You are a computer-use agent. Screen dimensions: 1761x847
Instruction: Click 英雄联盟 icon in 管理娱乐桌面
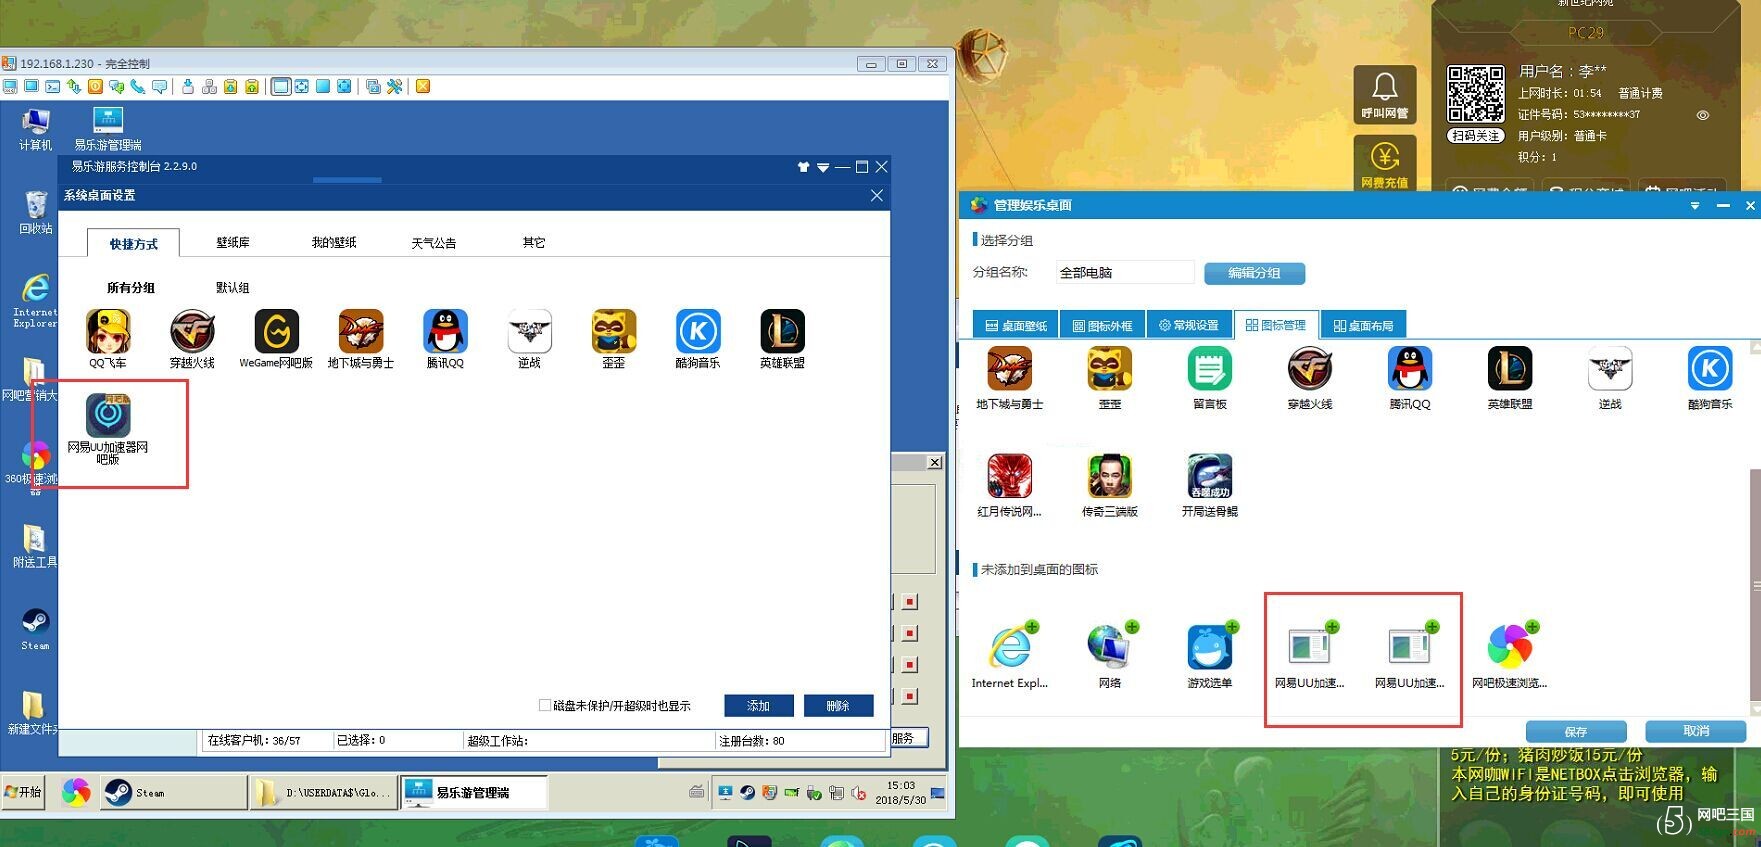pyautogui.click(x=1510, y=370)
